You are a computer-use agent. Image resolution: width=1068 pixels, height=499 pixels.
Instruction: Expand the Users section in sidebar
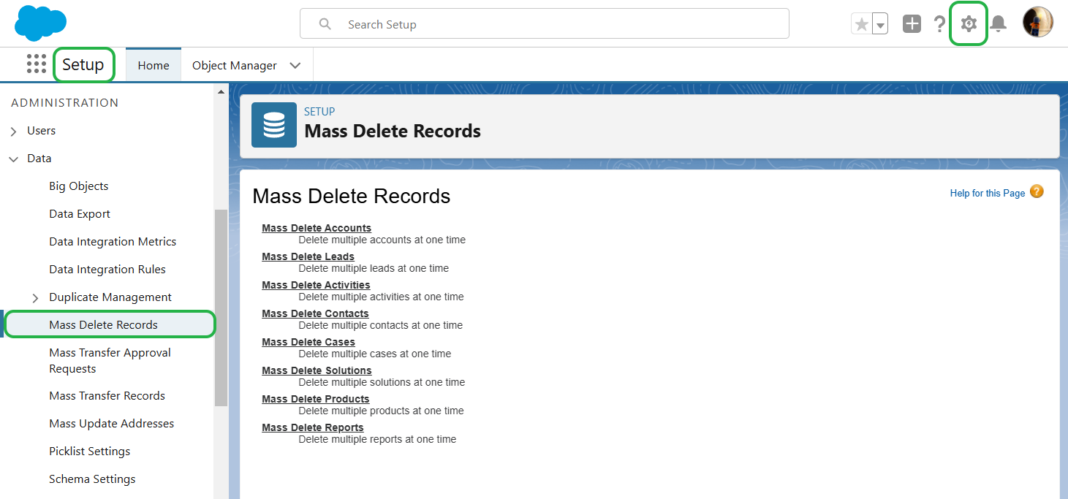[14, 131]
